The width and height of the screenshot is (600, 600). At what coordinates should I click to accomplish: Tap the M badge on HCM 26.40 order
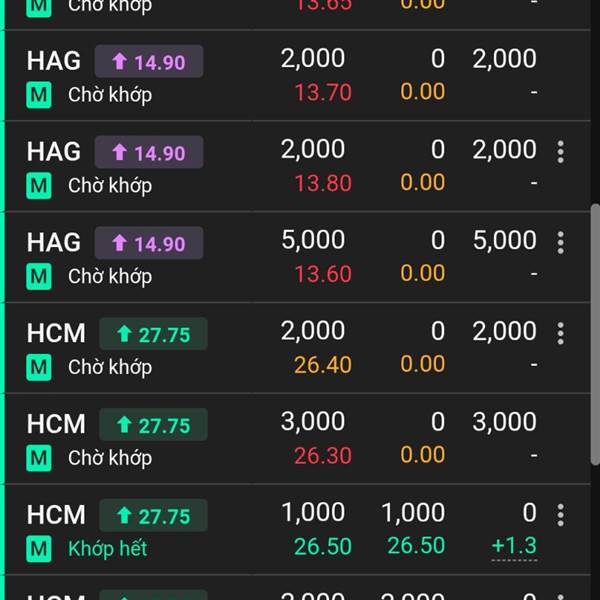pyautogui.click(x=39, y=367)
